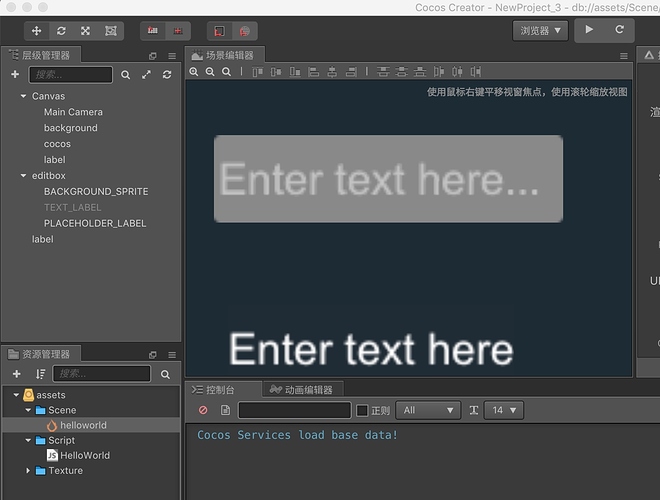Open the console font size dropdown
The image size is (660, 500).
(x=504, y=410)
